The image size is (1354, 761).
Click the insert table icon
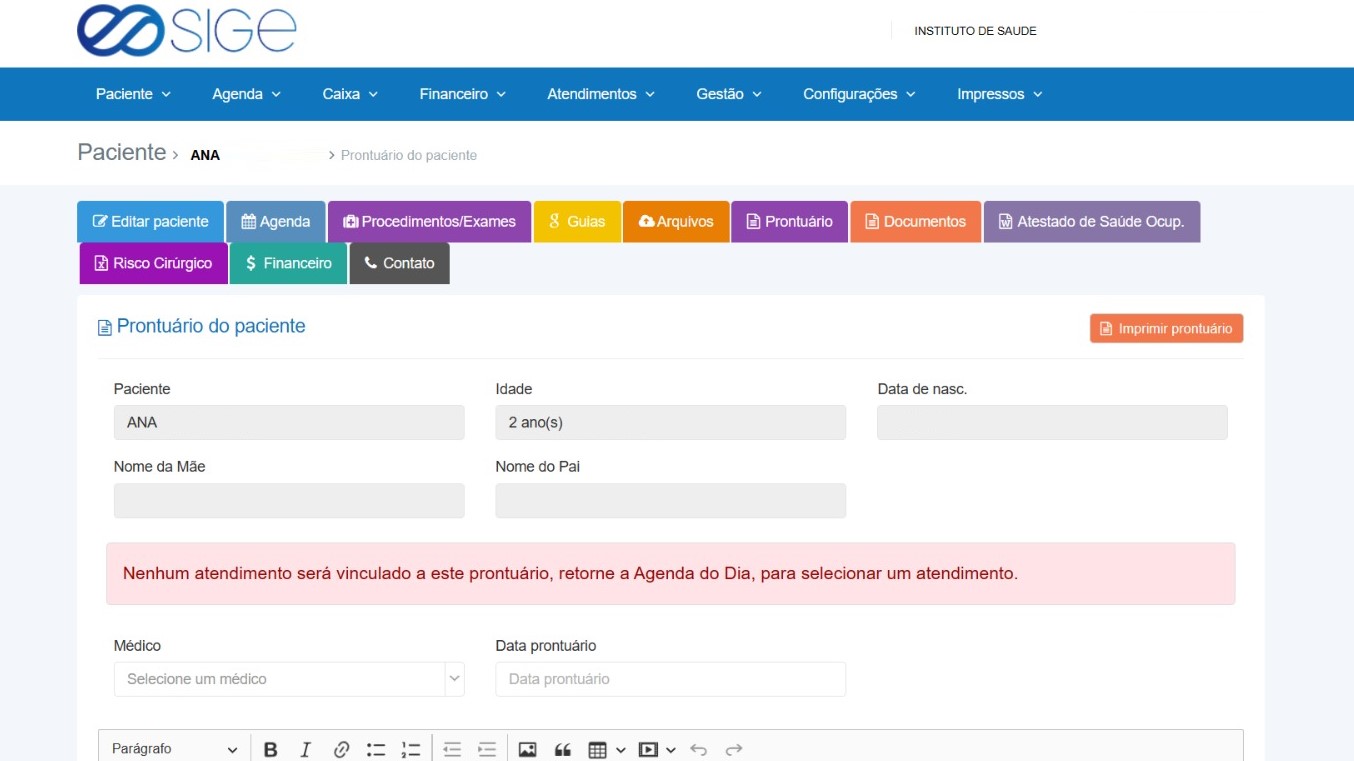[598, 749]
